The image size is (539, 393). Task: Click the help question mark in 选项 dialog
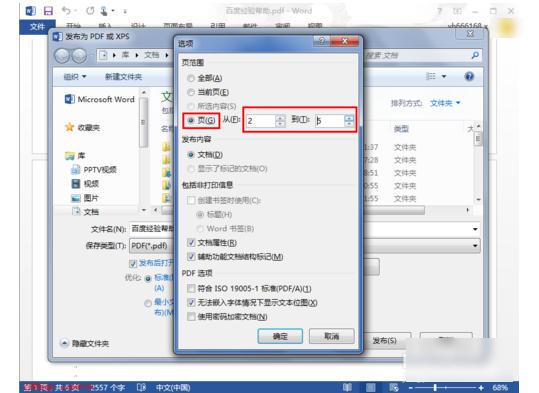[322, 41]
